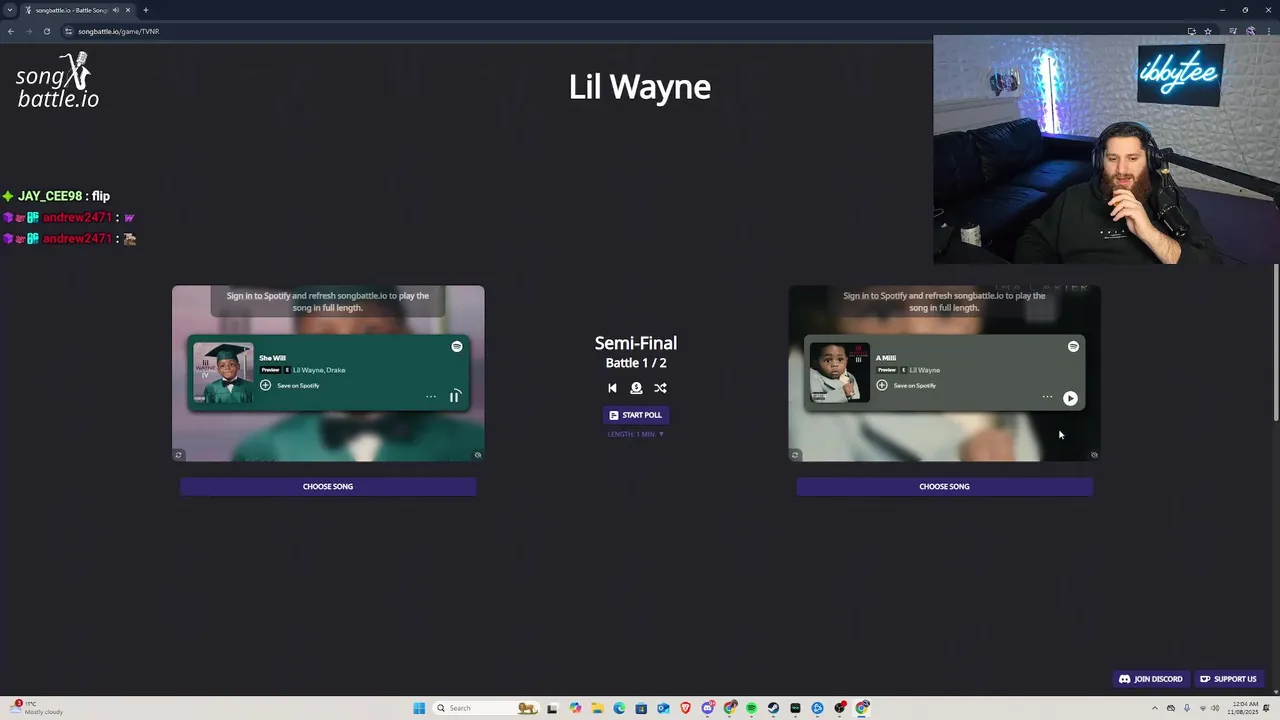
Task: Play the A Milli song preview
Action: 1070,398
